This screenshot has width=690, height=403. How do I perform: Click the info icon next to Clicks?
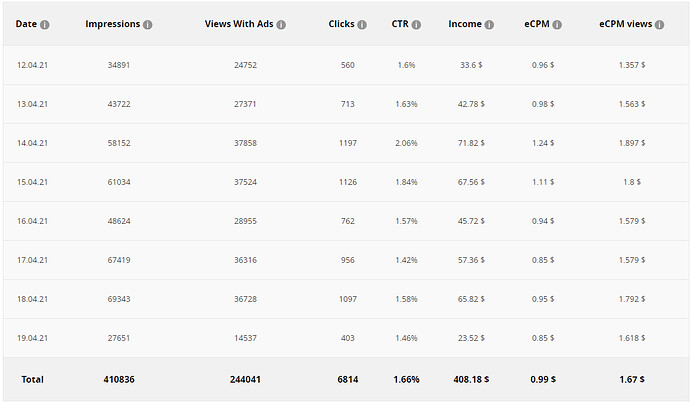(x=364, y=24)
